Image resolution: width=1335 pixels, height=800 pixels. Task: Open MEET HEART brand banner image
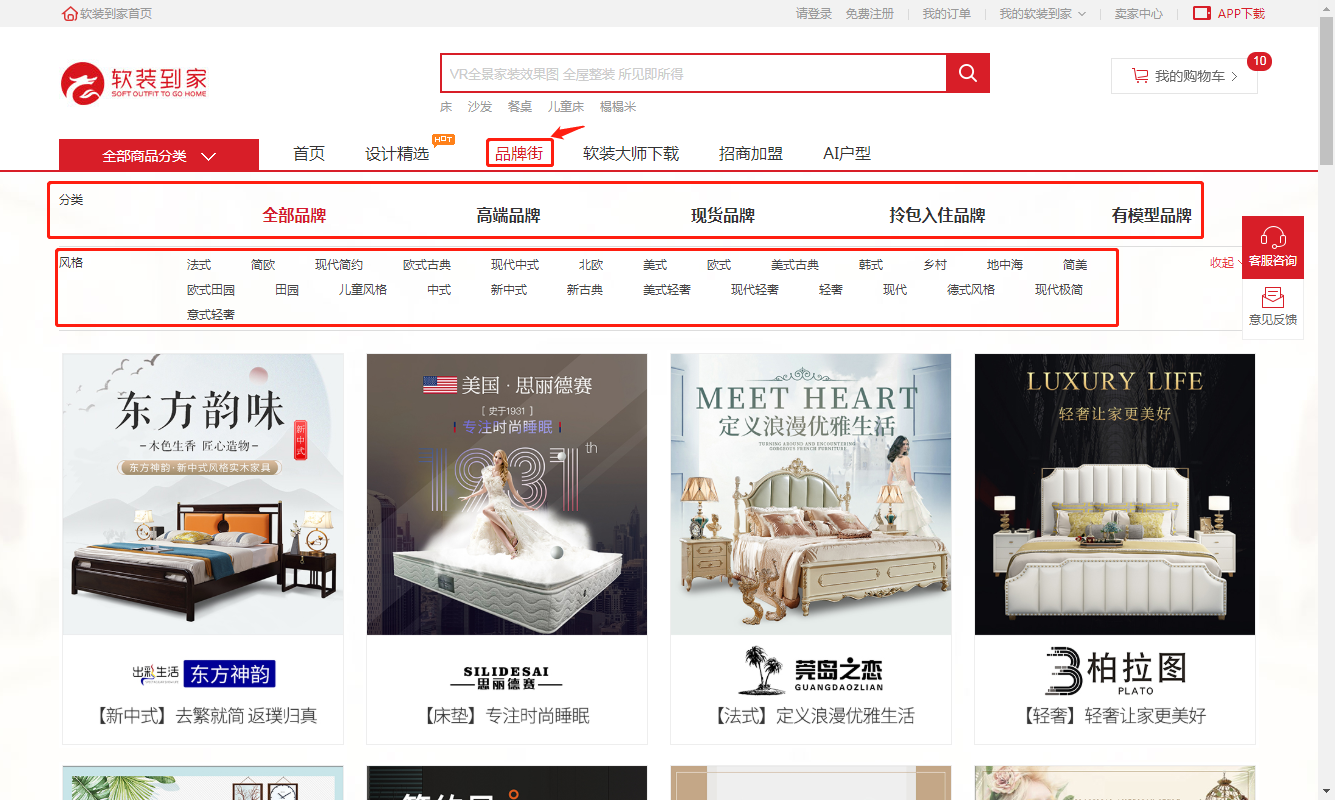[811, 494]
